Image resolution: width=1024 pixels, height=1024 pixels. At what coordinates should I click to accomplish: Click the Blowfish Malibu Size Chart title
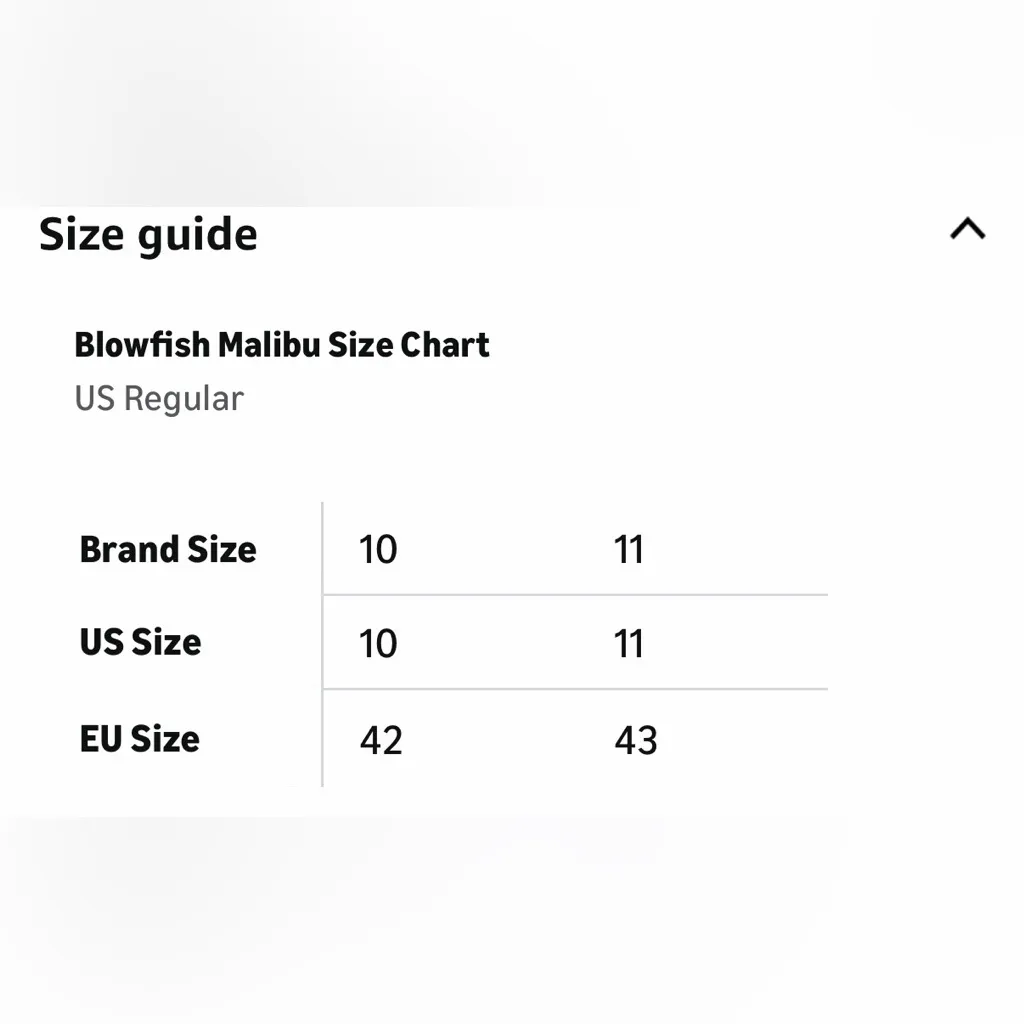[x=282, y=345]
